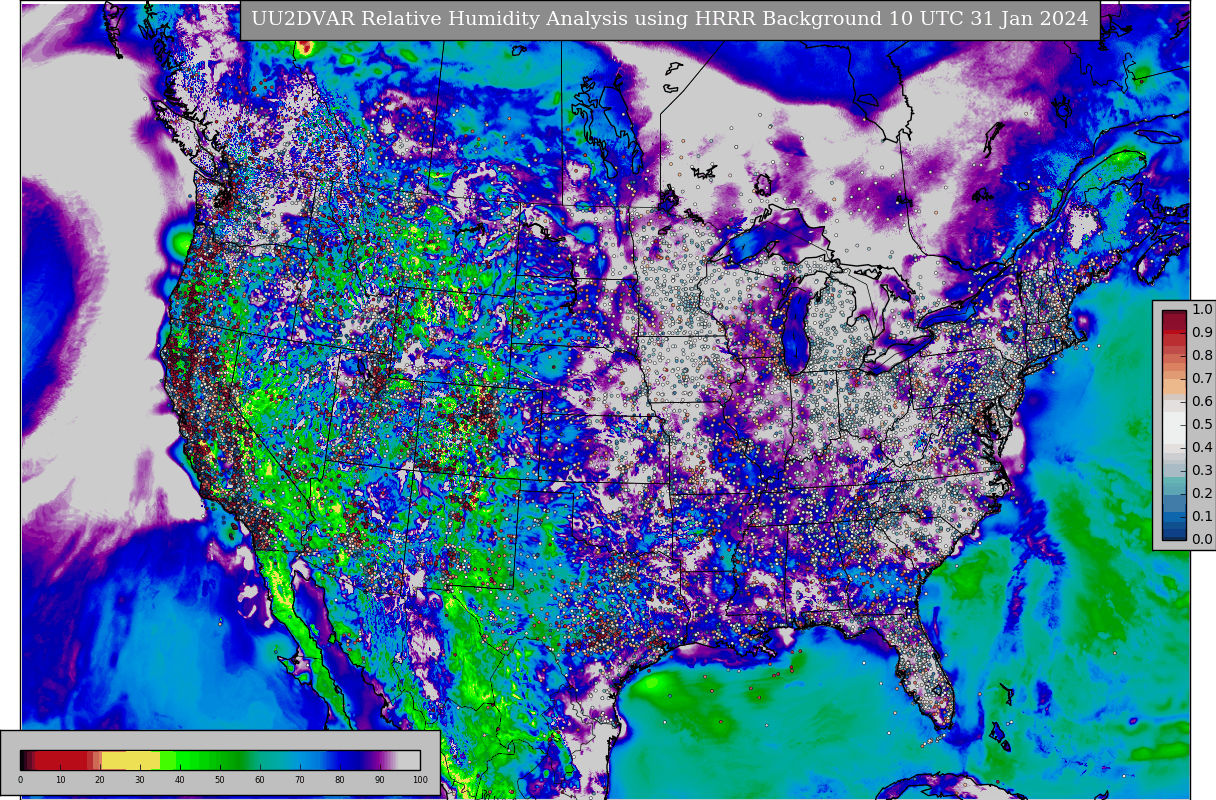Click the 0.0 label on vertical colorbar
This screenshot has width=1216, height=800.
[1201, 540]
